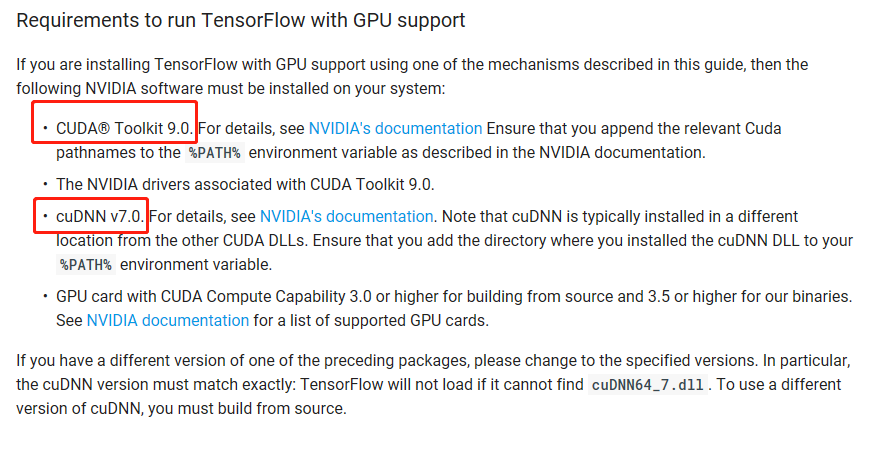Click 'for a list of supported GPU cards' text

click(375, 320)
